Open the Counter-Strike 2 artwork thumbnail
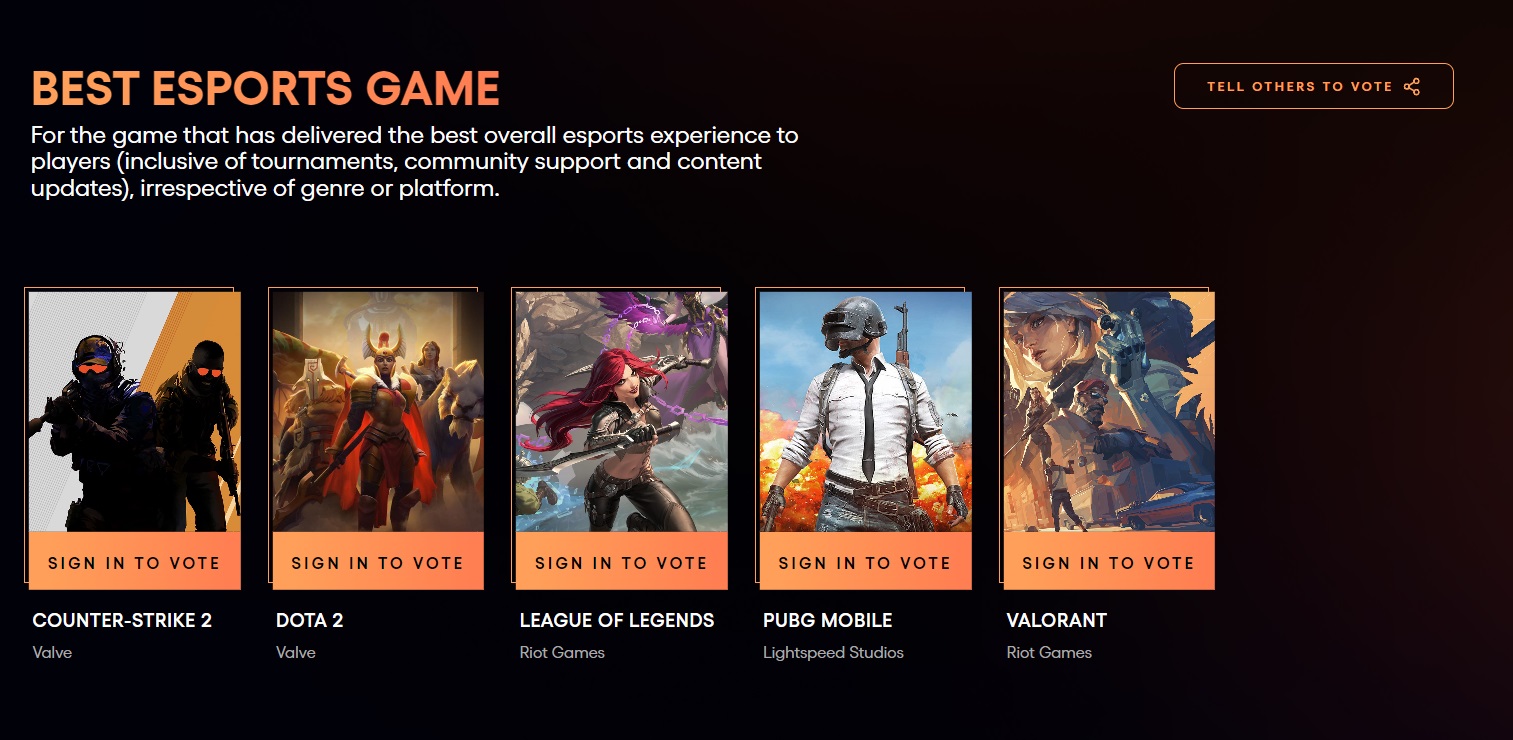The width and height of the screenshot is (1513, 740). (x=135, y=411)
